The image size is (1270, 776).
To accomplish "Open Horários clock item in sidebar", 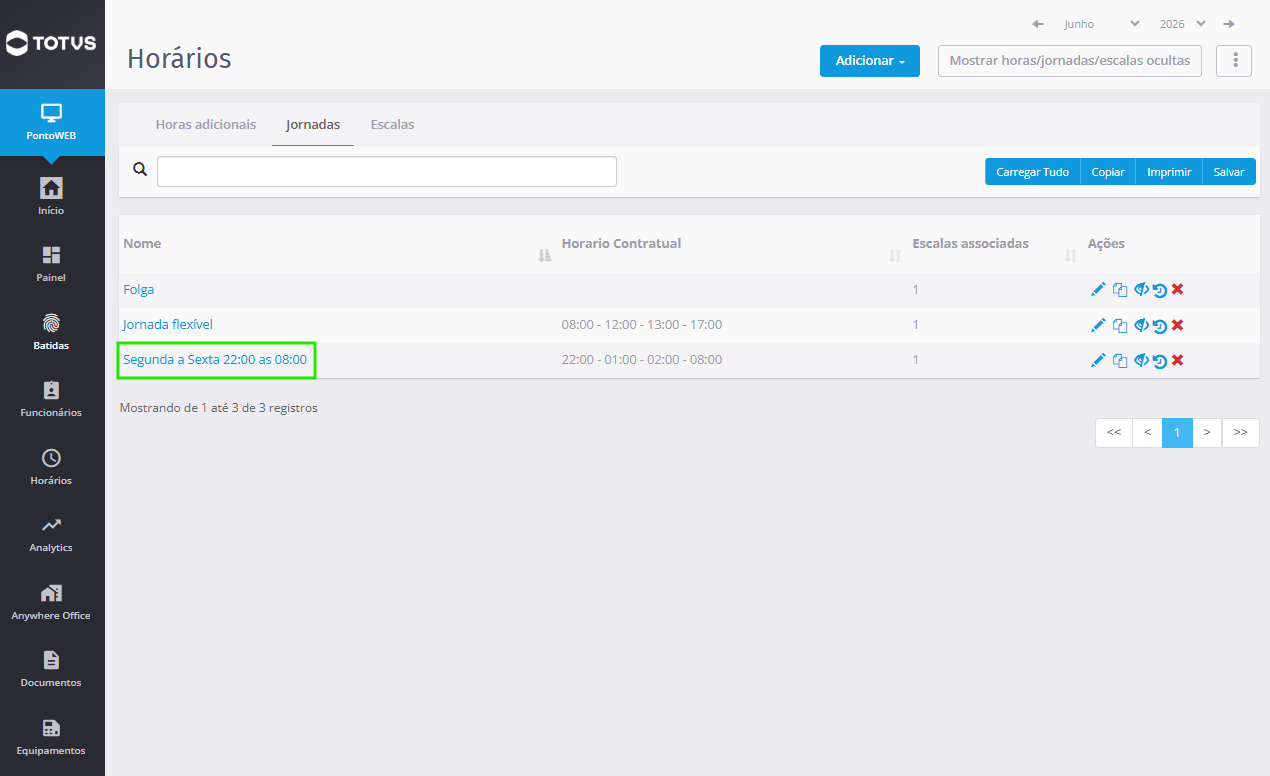I will [51, 467].
